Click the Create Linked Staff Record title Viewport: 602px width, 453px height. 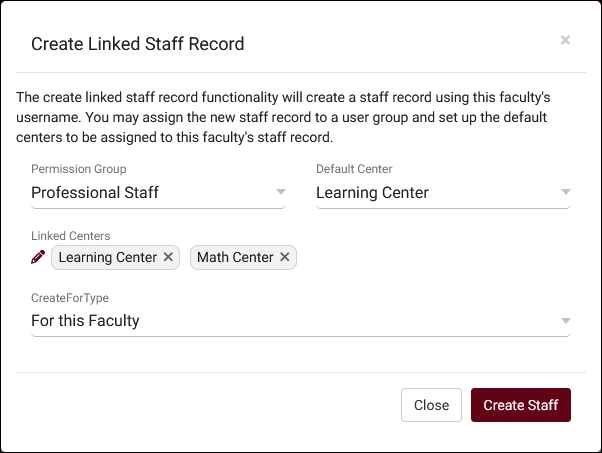(x=138, y=44)
